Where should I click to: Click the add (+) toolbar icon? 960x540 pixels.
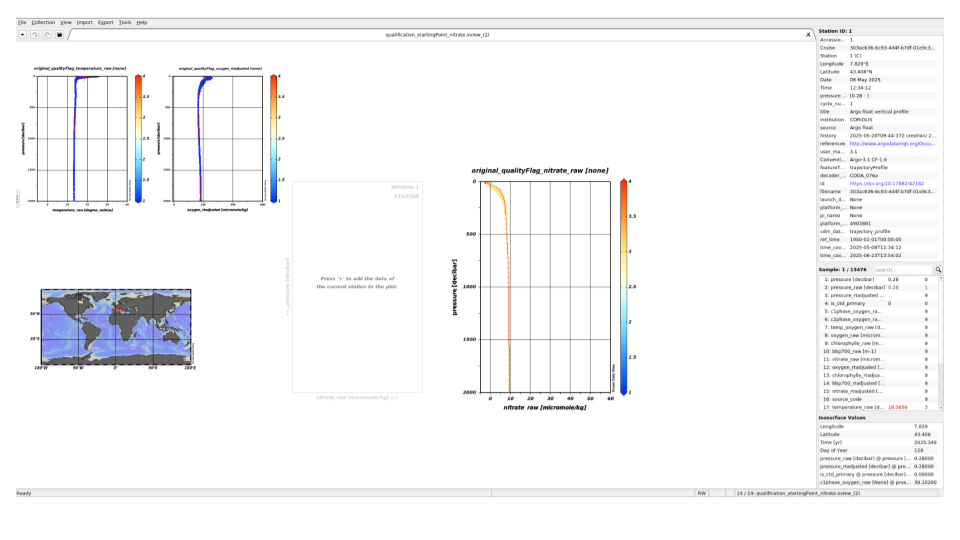click(22, 34)
